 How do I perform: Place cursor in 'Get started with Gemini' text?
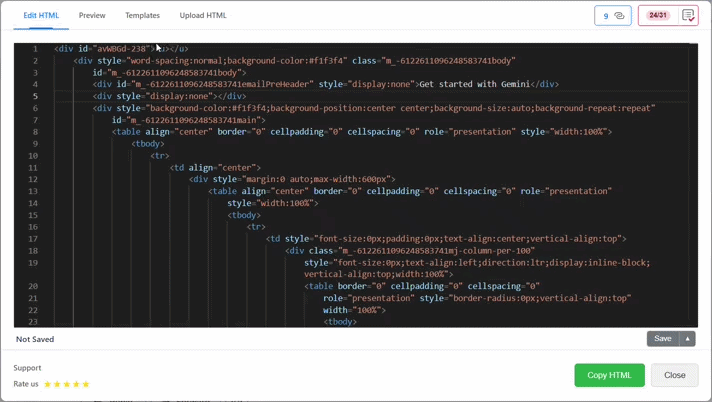(x=475, y=84)
